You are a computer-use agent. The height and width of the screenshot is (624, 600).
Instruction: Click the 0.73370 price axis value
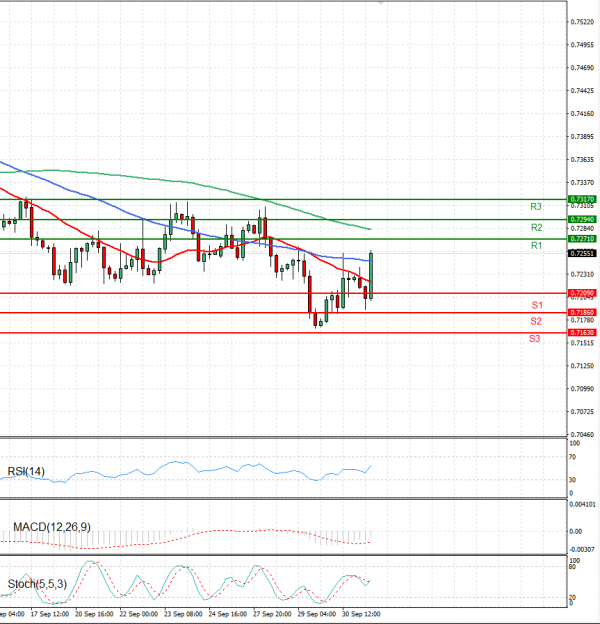pos(582,183)
